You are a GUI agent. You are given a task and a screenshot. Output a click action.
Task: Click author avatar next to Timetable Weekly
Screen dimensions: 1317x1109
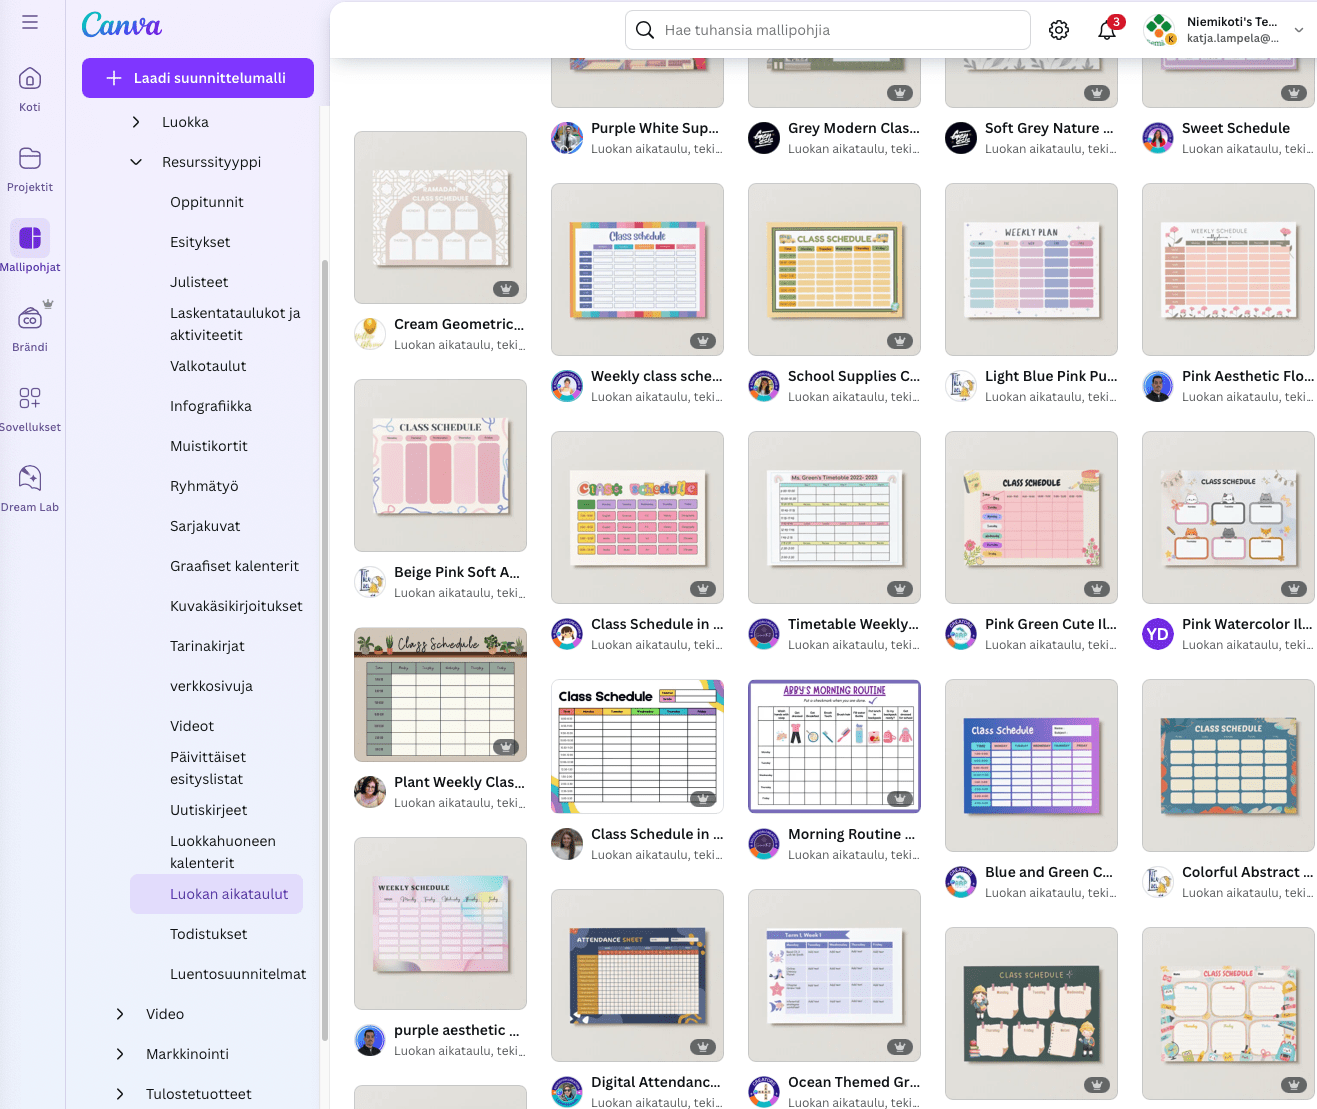pos(764,634)
